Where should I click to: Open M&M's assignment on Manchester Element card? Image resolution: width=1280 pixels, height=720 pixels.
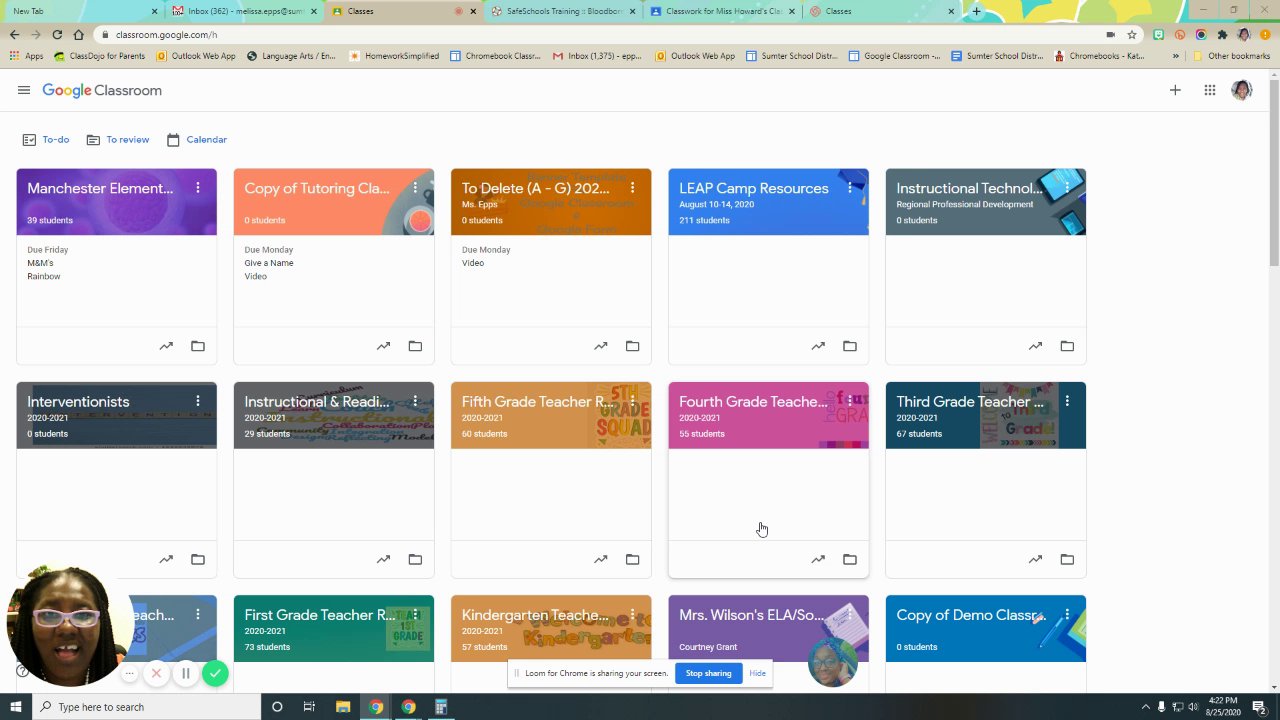40,263
